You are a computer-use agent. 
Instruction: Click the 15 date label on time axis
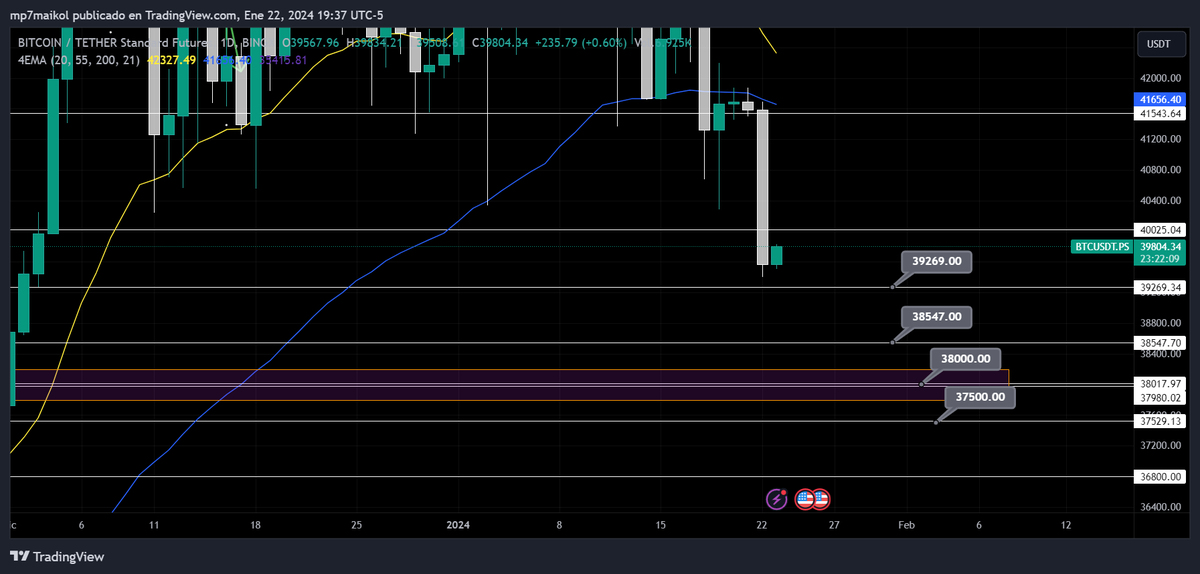tap(661, 524)
